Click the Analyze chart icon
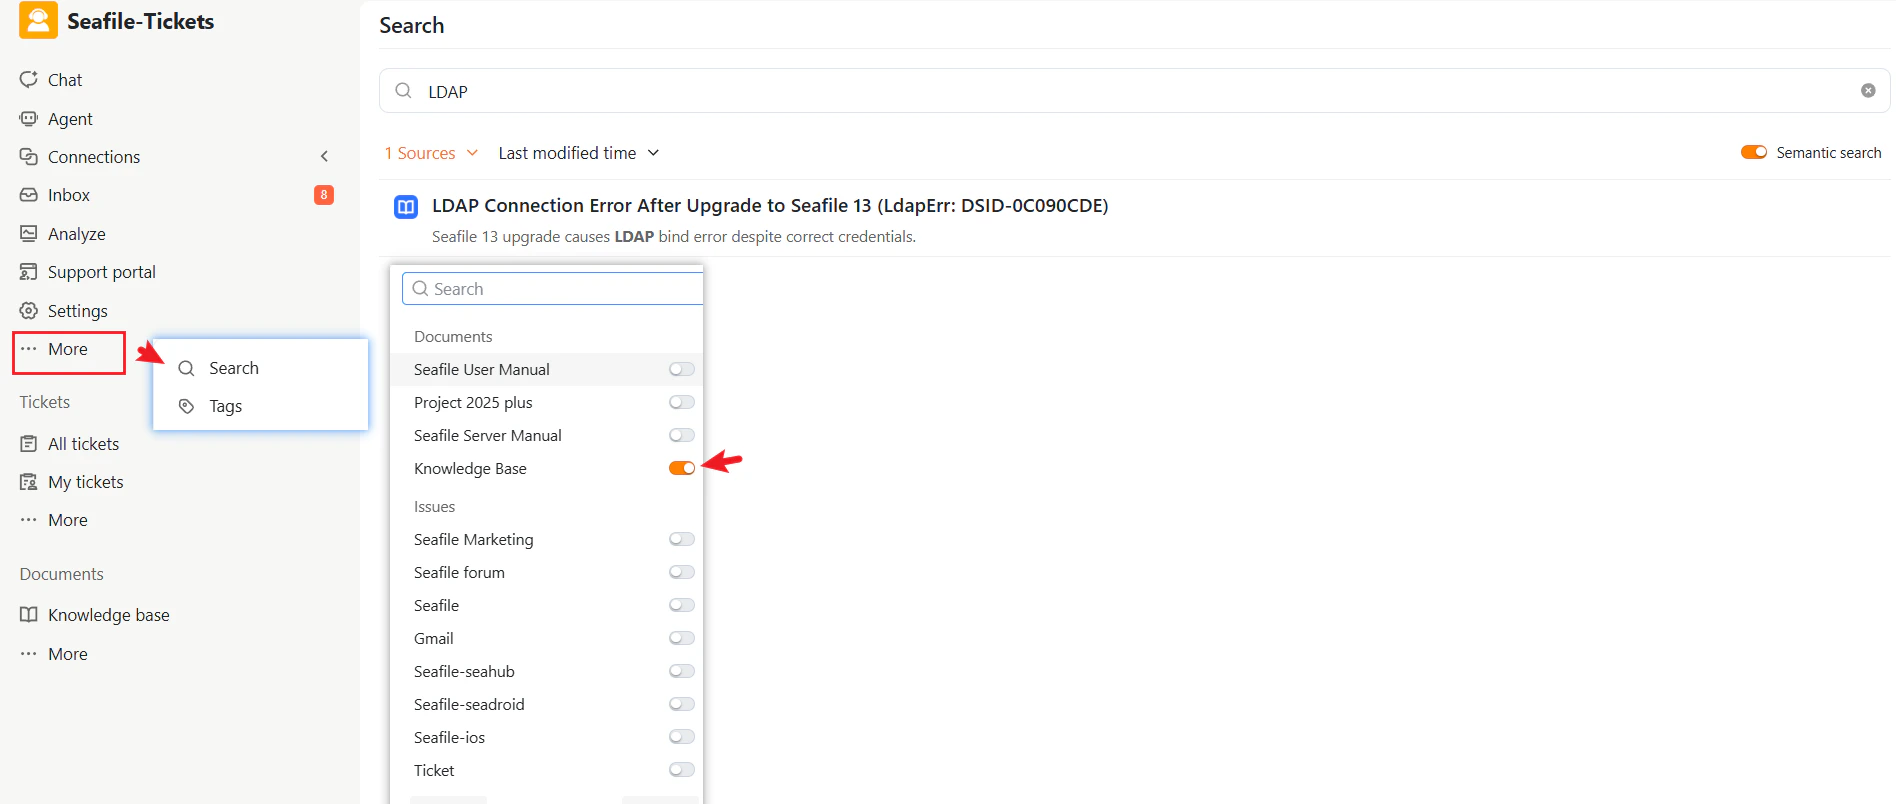The image size is (1896, 804). point(29,233)
